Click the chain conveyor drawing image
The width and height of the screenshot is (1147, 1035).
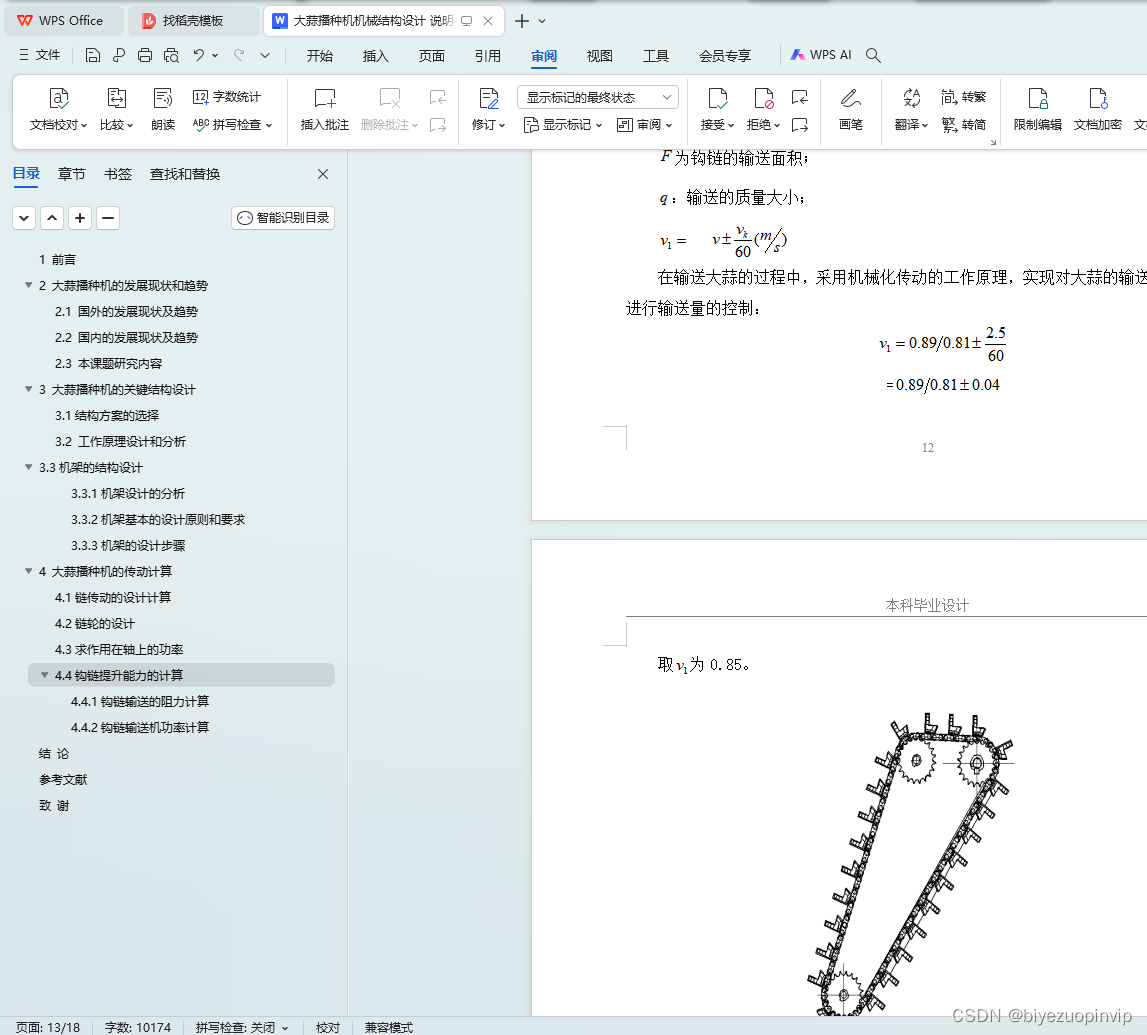[911, 864]
